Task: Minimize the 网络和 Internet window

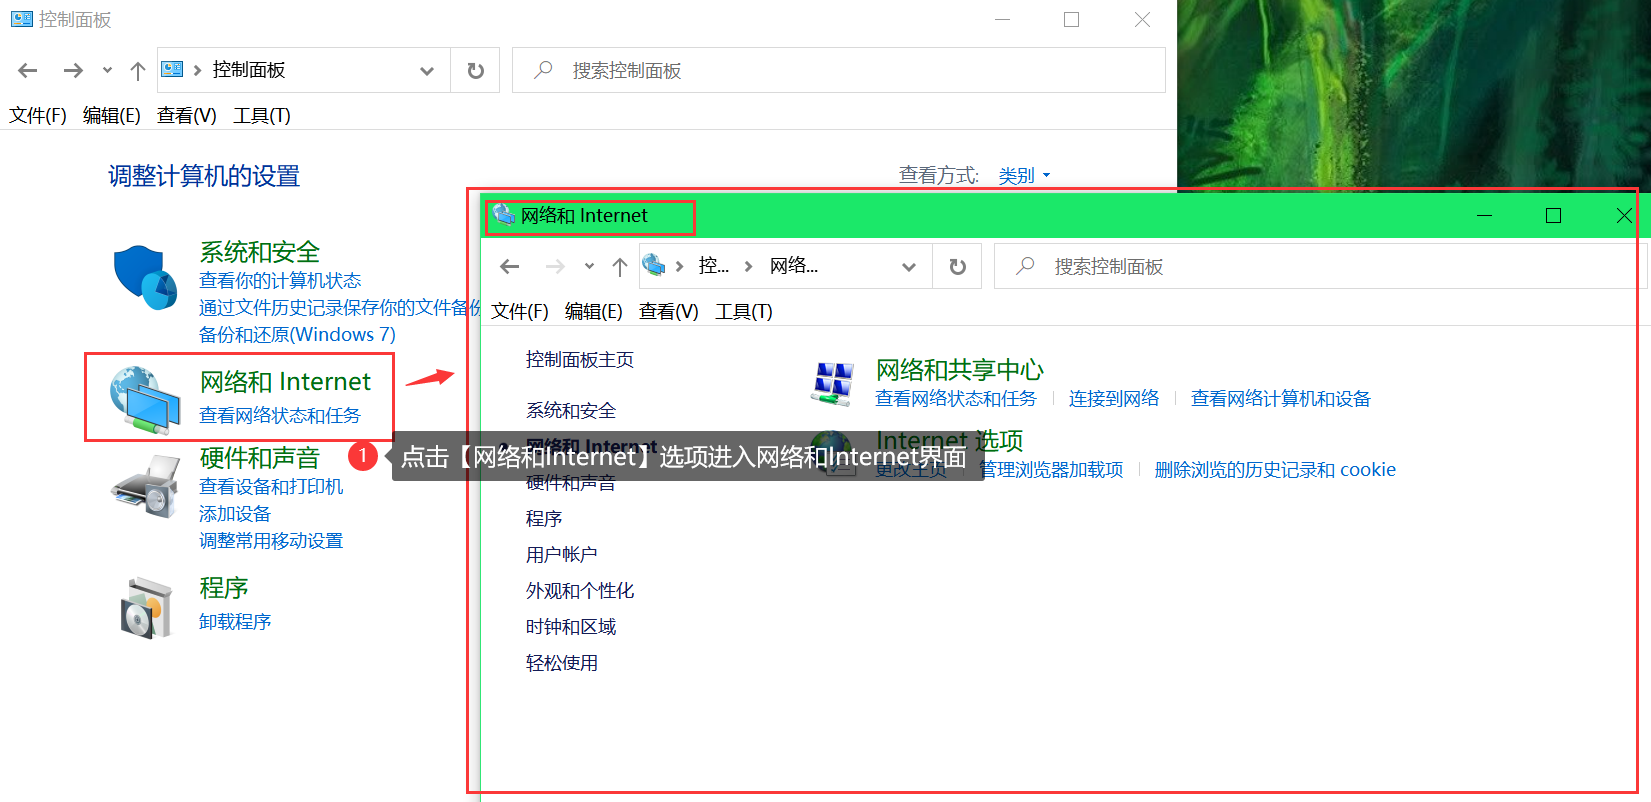Action: coord(1485,215)
